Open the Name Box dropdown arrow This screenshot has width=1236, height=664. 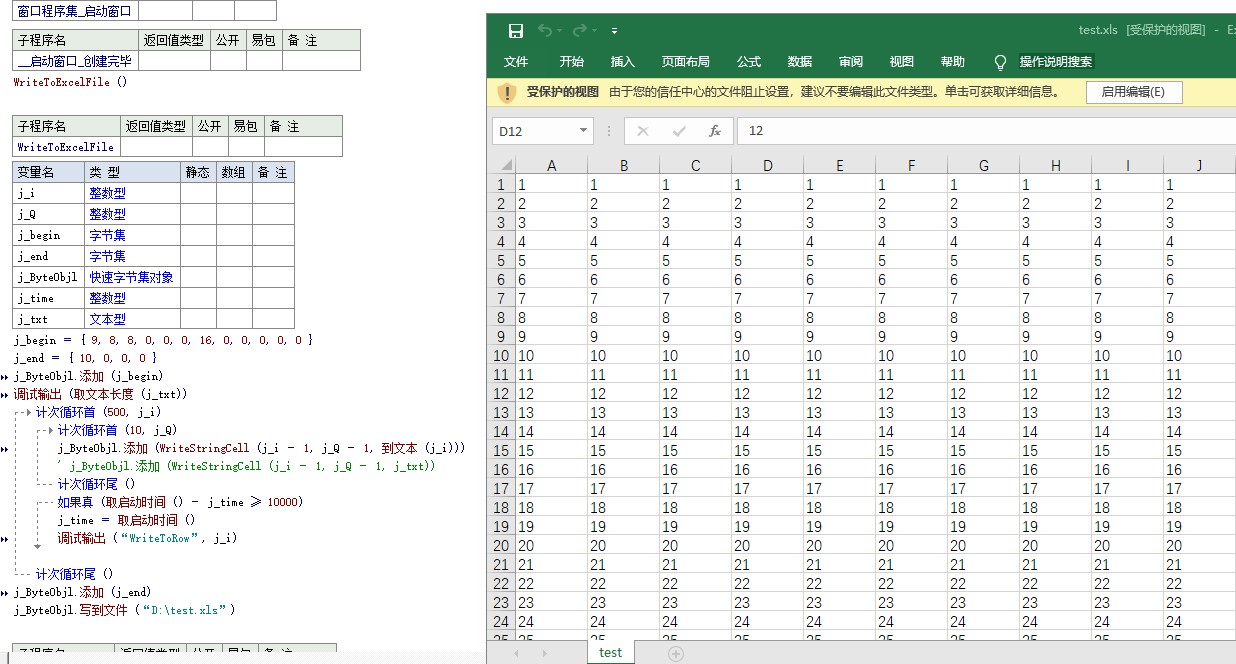point(584,131)
